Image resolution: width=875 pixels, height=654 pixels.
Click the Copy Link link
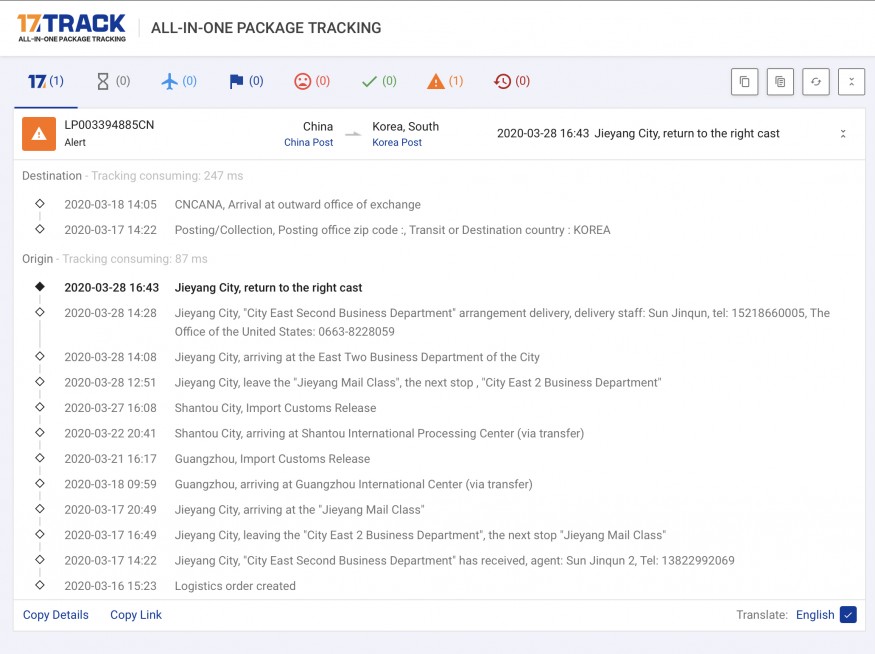tap(136, 615)
